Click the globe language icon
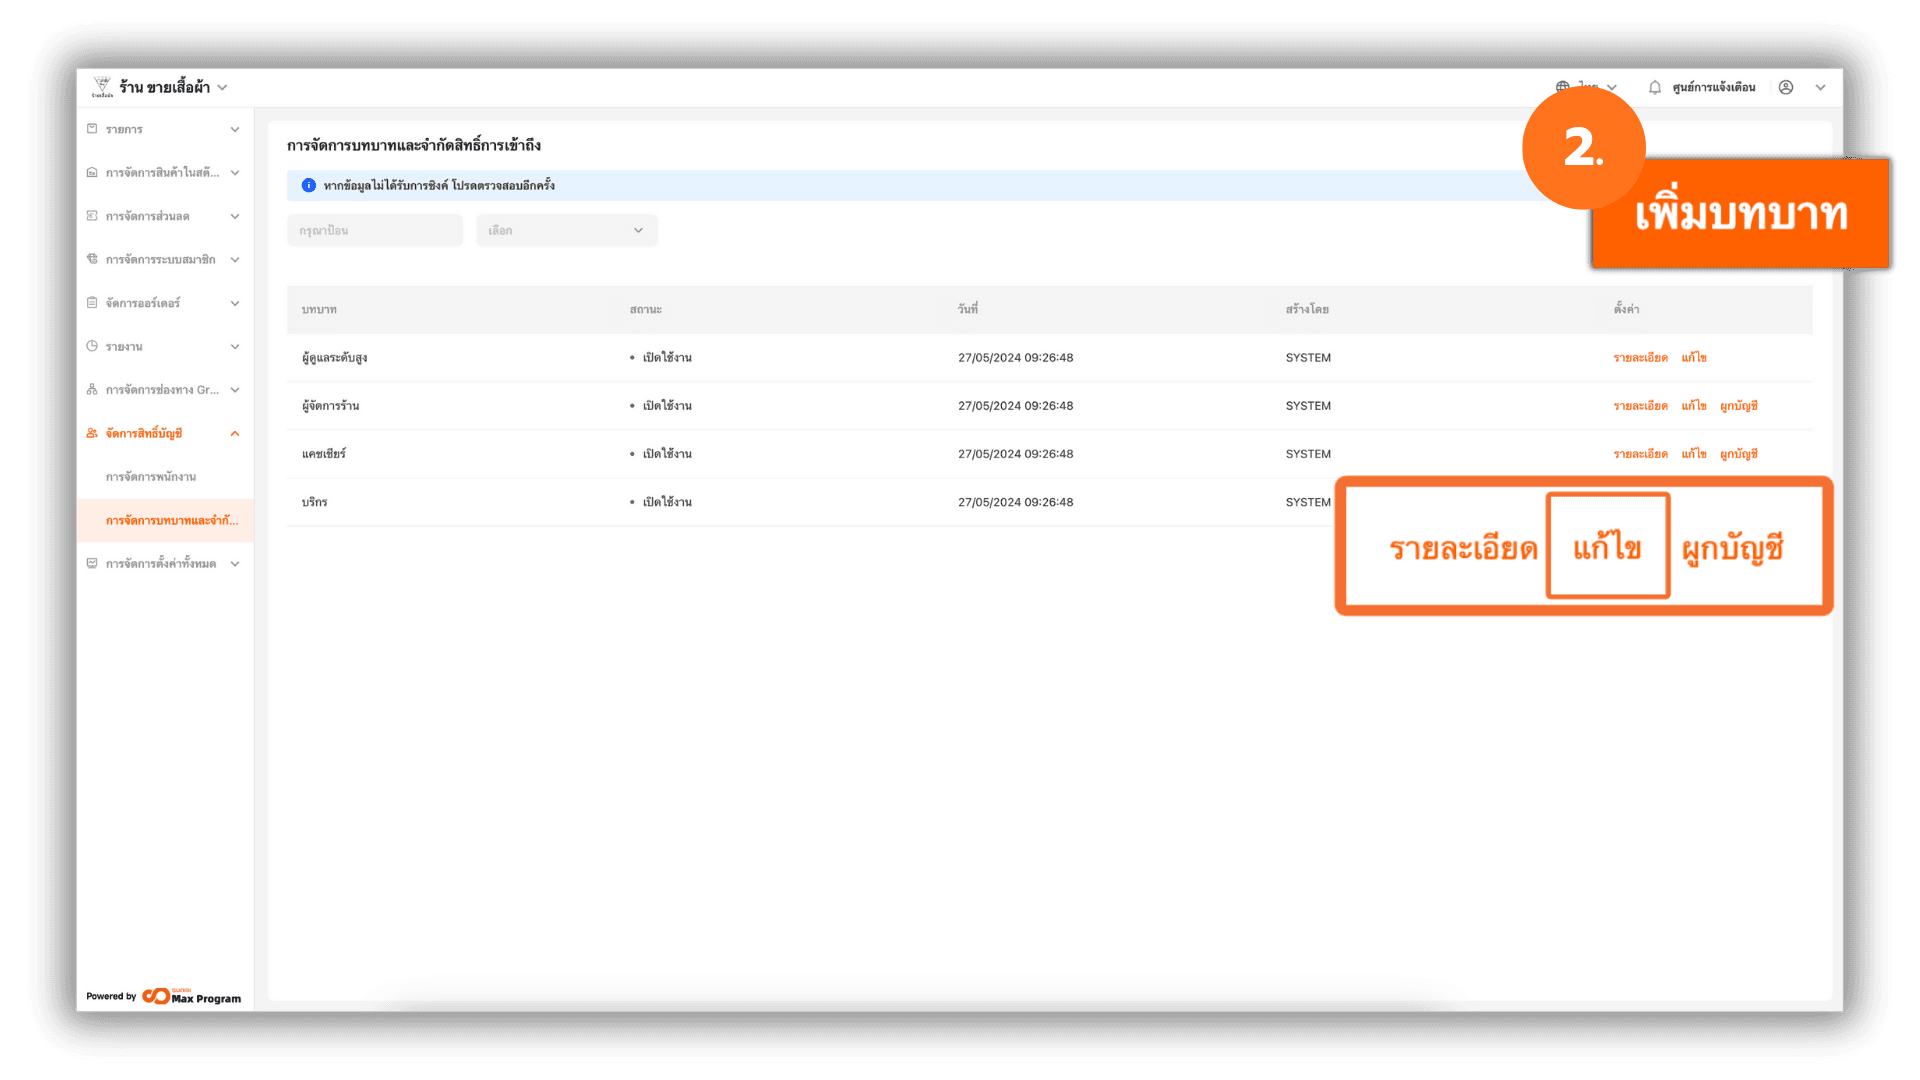The image size is (1920, 1080). [x=1562, y=87]
